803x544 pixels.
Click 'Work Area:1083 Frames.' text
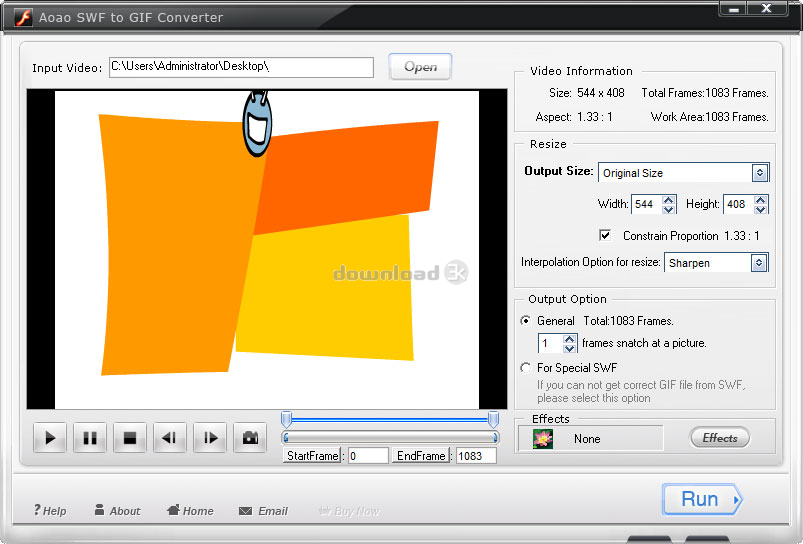pyautogui.click(x=709, y=117)
